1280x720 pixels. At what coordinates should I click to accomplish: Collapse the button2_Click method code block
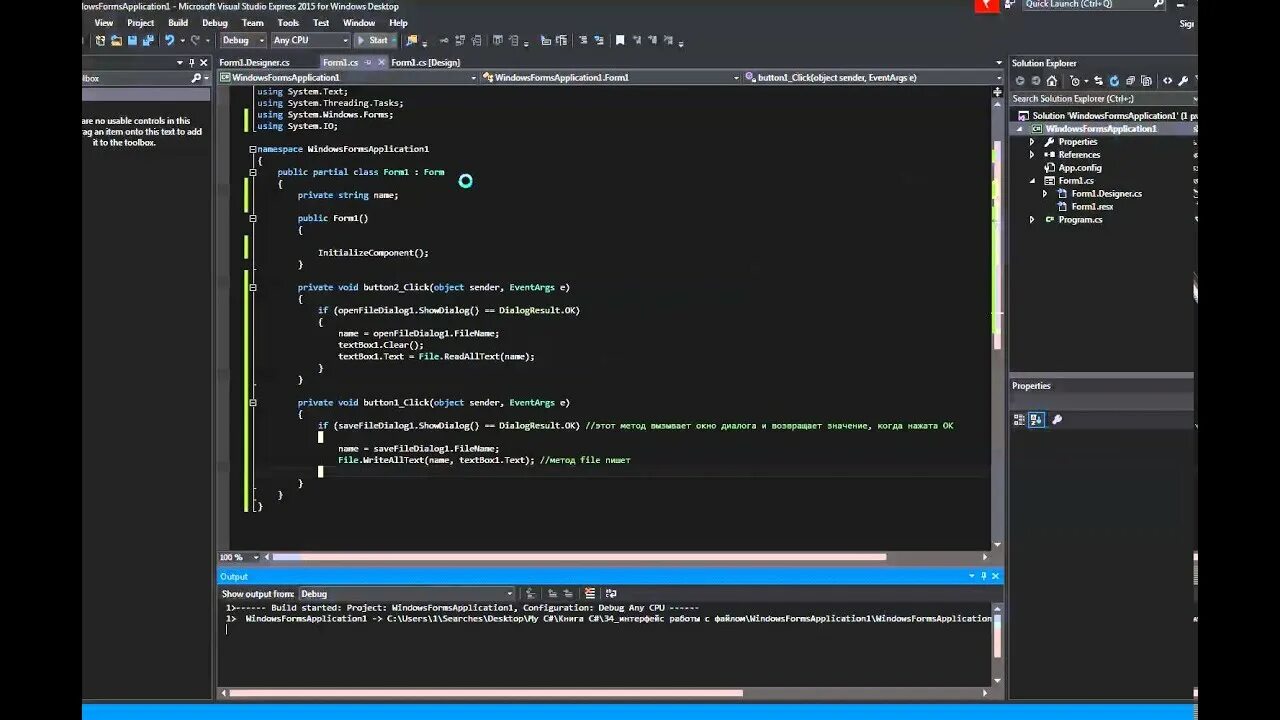tap(253, 287)
